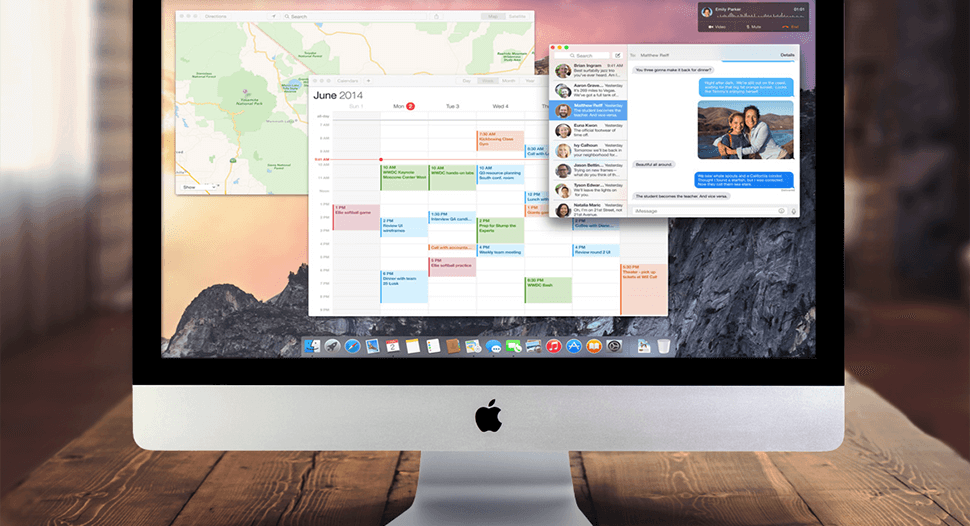970x526 pixels.
Task: Switch calendar to Day view
Action: tap(466, 80)
